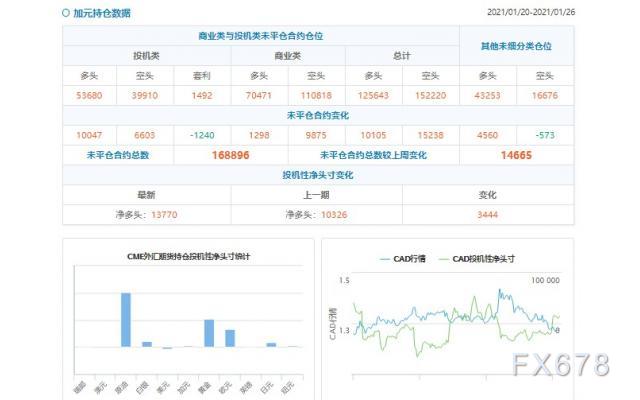Image resolution: width=640 pixels, height=400 pixels.
Task: Click commercial long value 70471
Action: [x=259, y=96]
